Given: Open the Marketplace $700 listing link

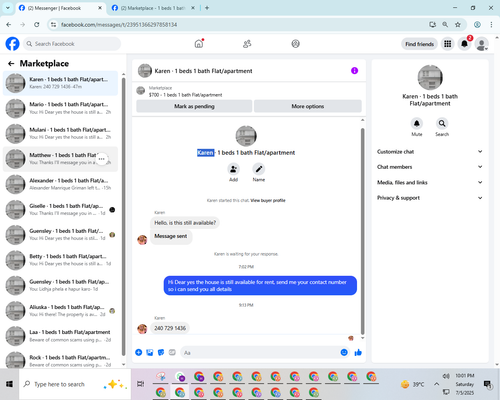Looking at the screenshot, I should 185,95.
